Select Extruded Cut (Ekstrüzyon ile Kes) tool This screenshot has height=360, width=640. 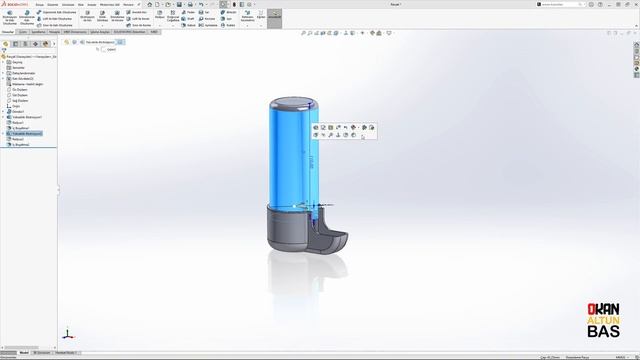pos(87,16)
